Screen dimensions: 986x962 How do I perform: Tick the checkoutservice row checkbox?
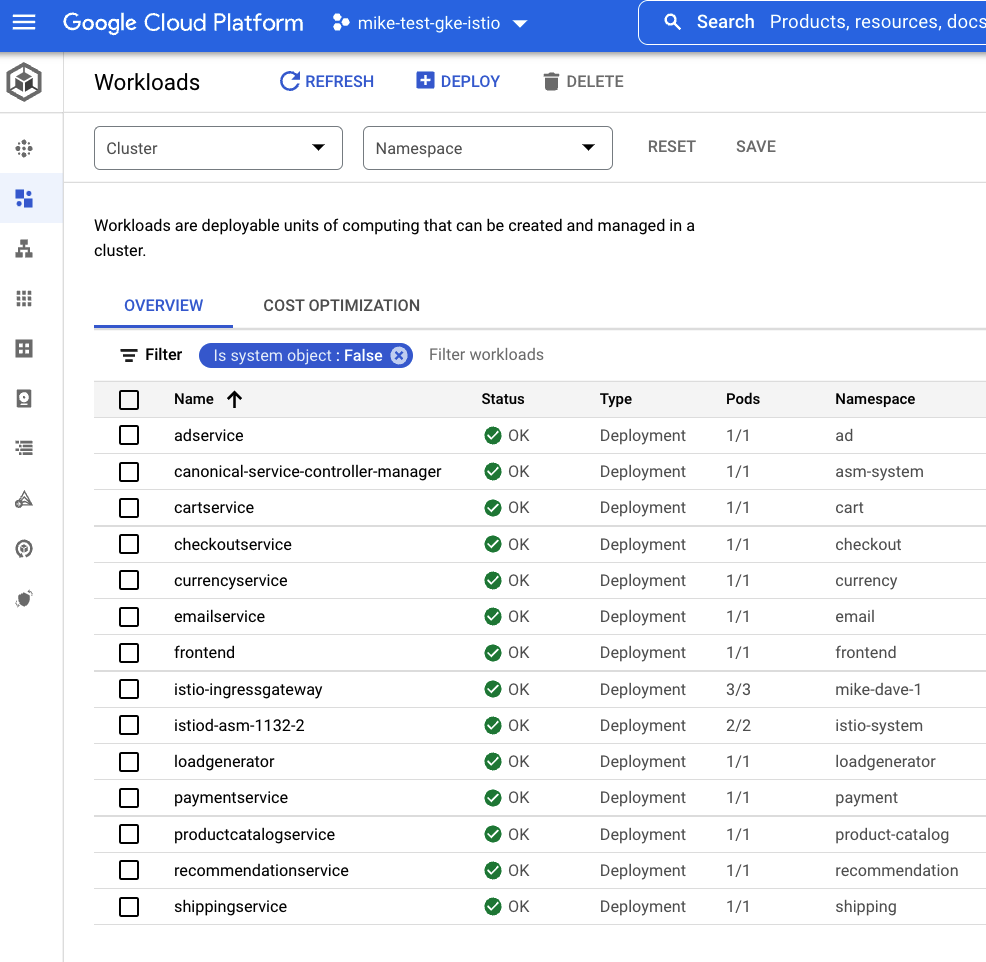pos(129,544)
